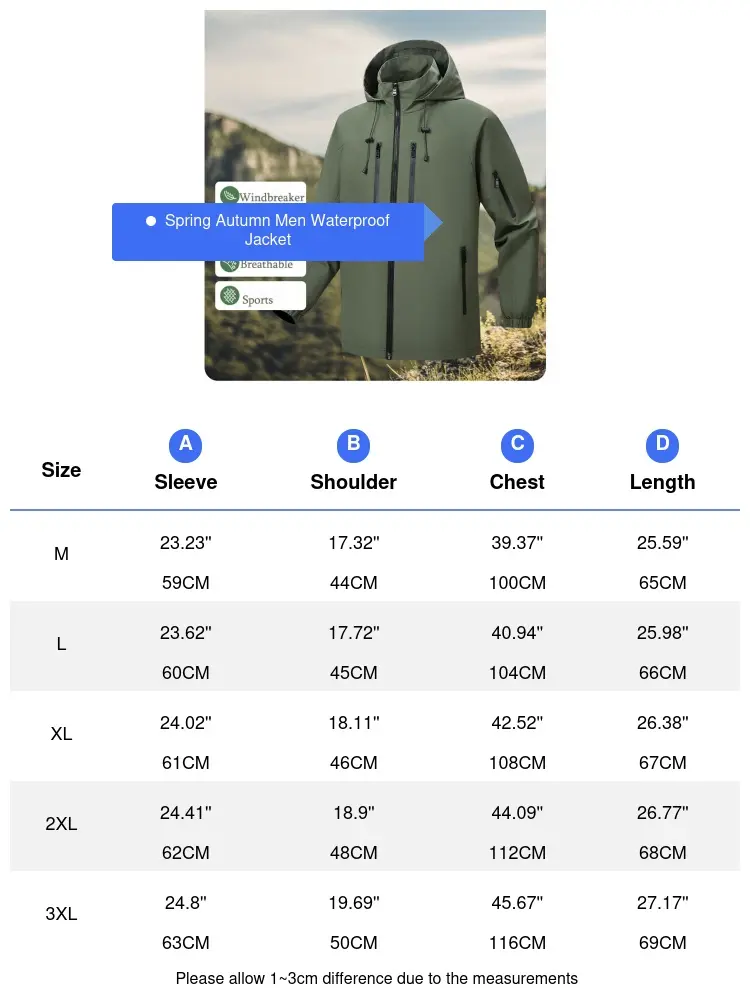Image resolution: width=750 pixels, height=1000 pixels.
Task: Click the blue B shoulder marker icon
Action: 353,445
